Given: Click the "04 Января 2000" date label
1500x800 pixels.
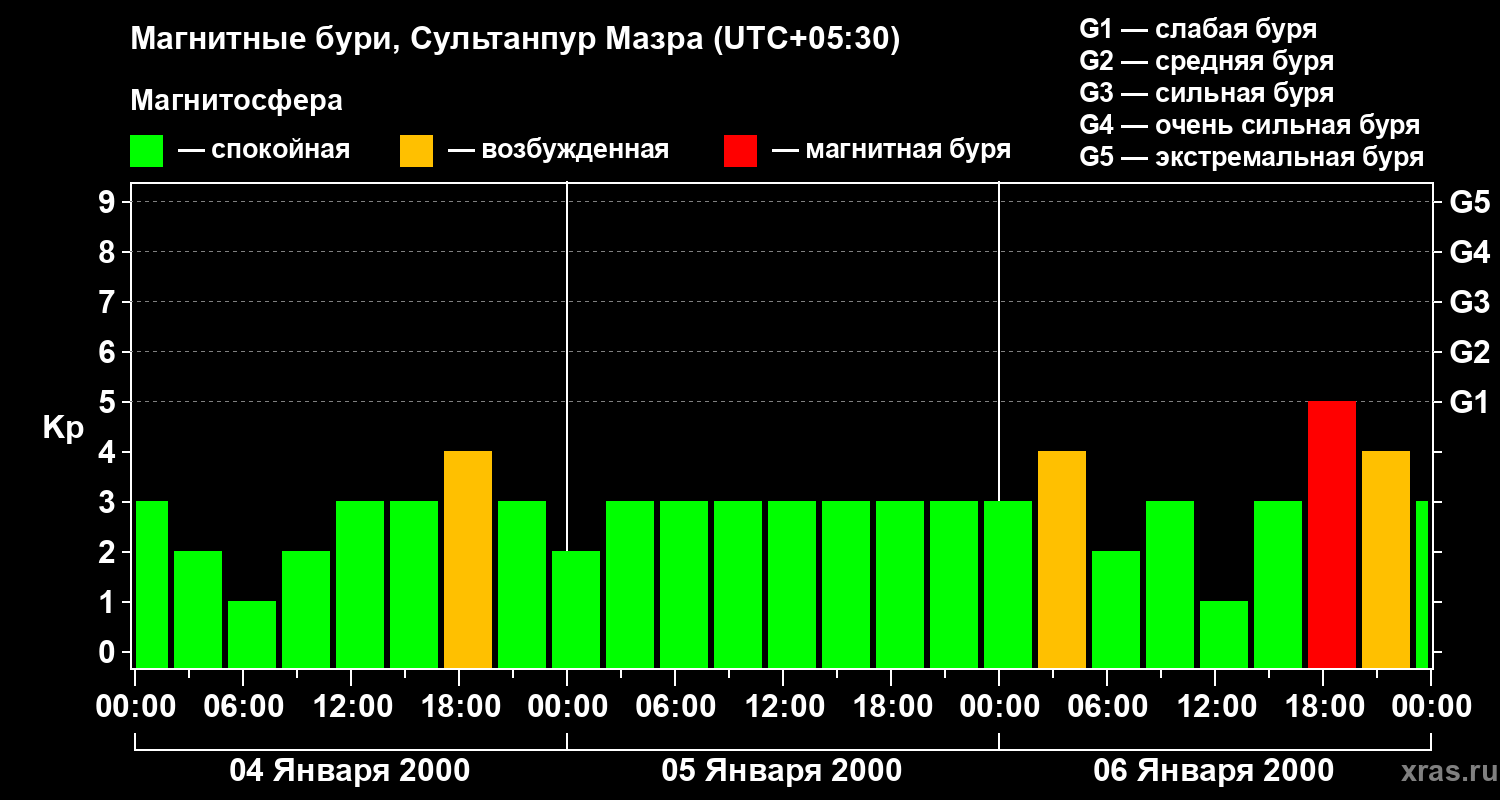Looking at the screenshot, I should (x=350, y=771).
